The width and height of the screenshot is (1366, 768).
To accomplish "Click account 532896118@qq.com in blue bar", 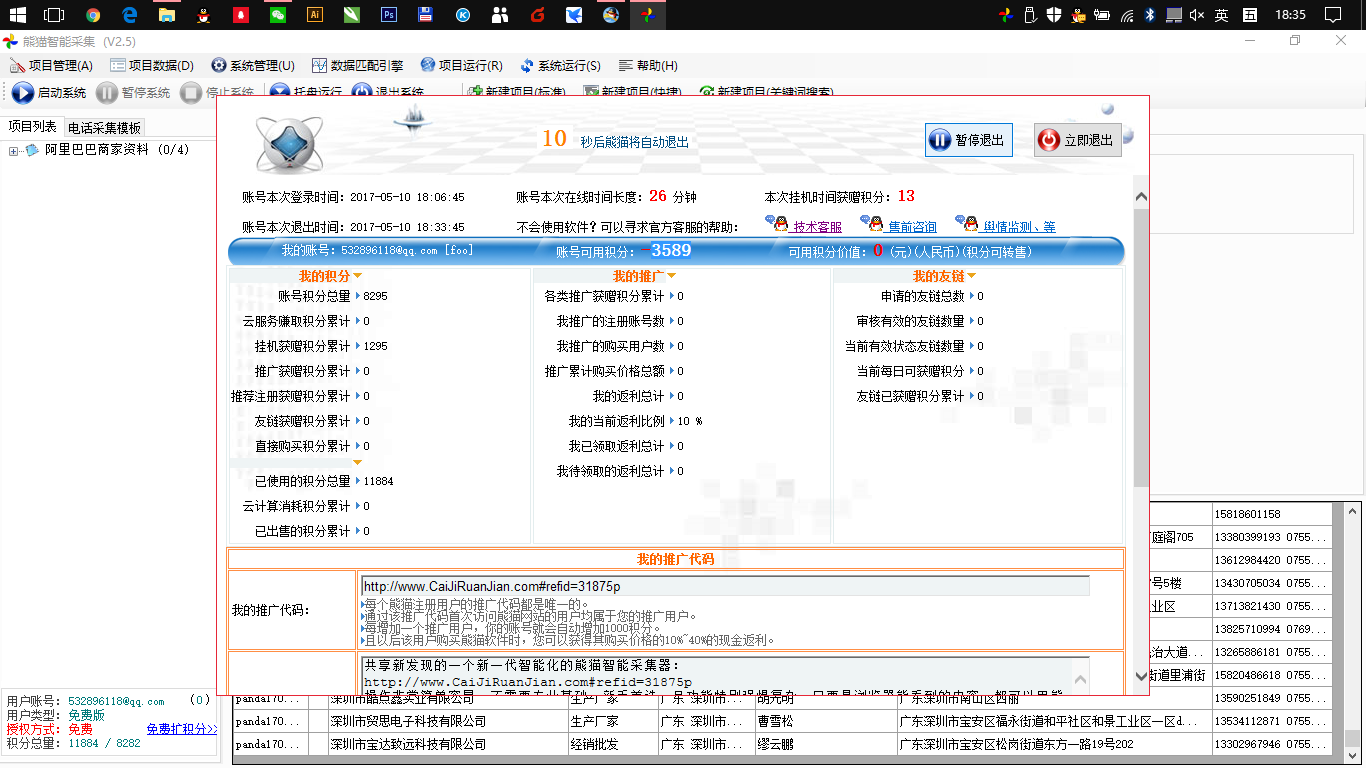I will (389, 250).
